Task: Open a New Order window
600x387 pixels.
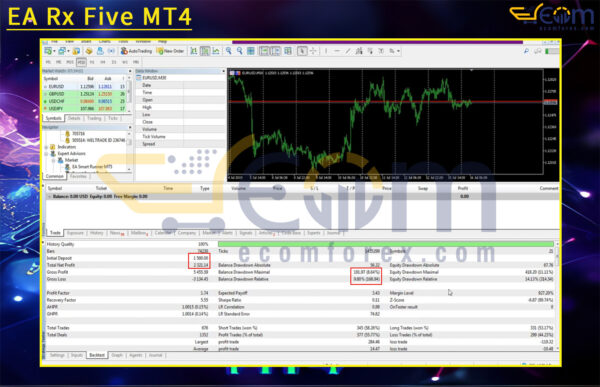Action: 170,51
